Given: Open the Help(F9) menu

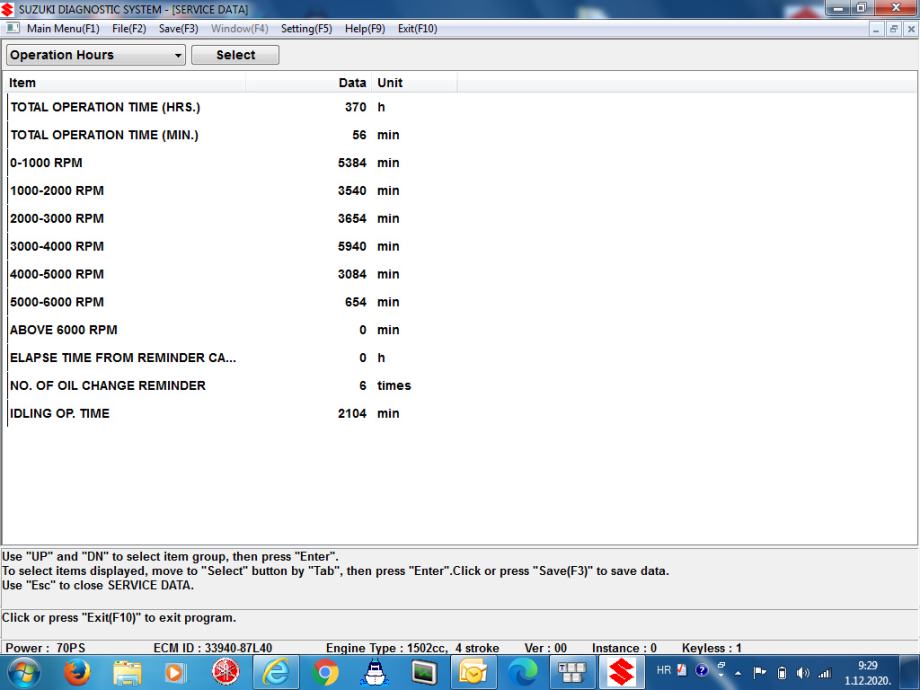Looking at the screenshot, I should tap(365, 29).
